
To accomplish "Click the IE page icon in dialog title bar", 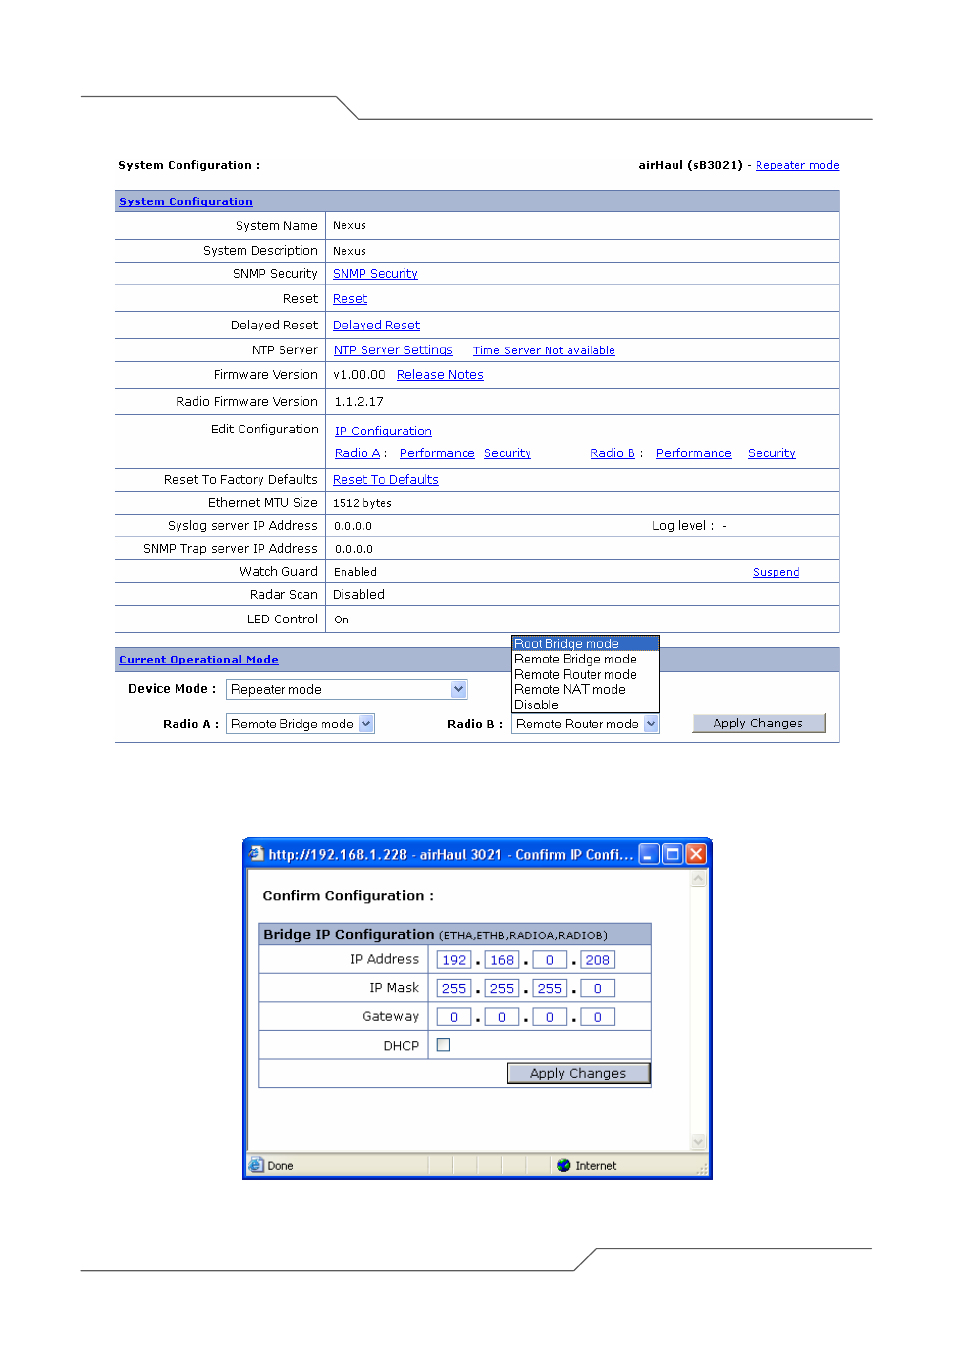I will click(256, 854).
